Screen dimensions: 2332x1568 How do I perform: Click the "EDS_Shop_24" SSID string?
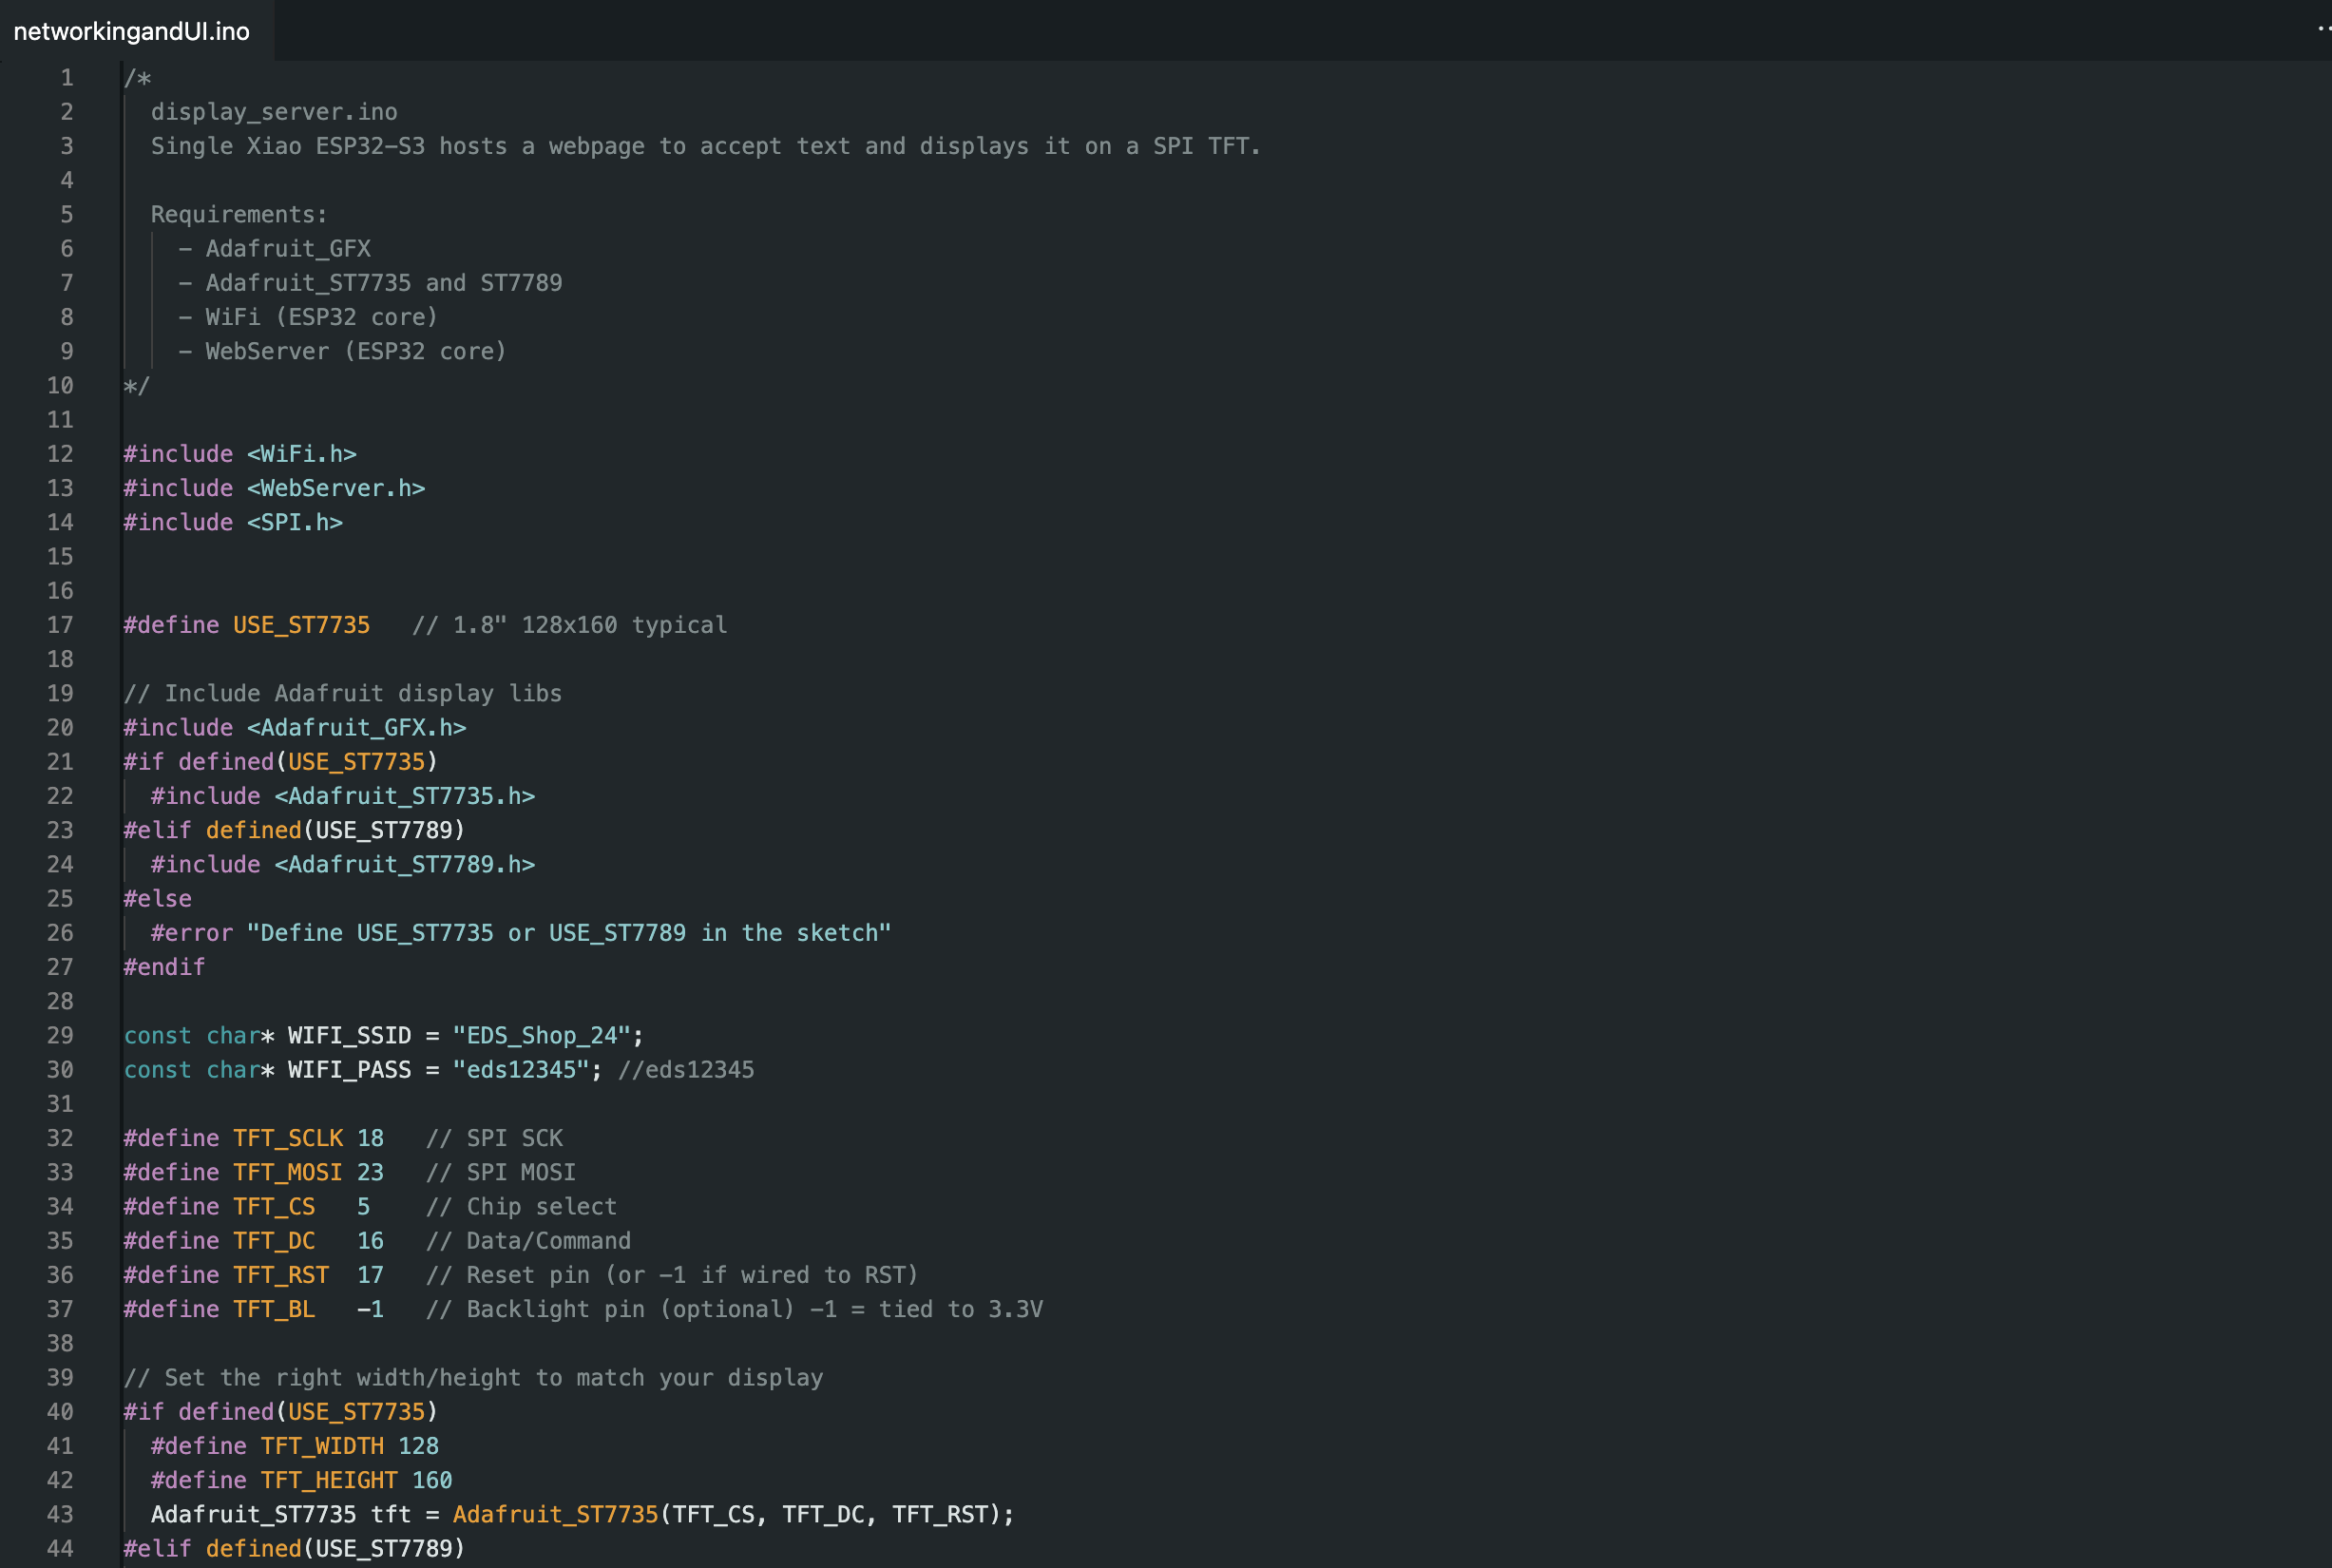click(541, 1035)
